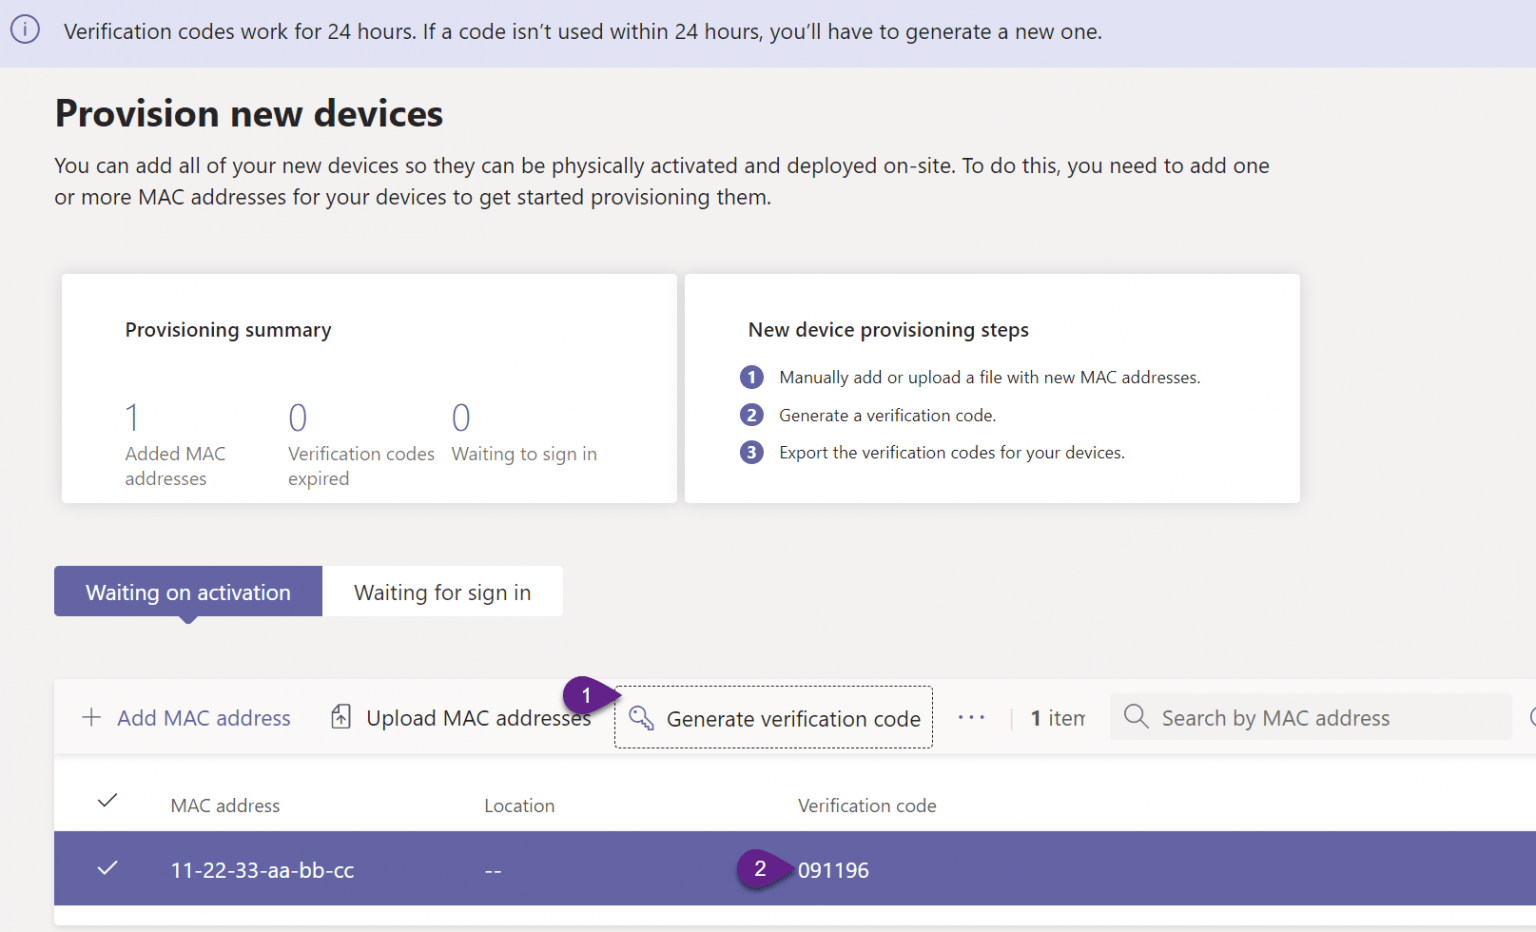Deselect the 11-22-33-aa-bb-cc device row checkmark
The width and height of the screenshot is (1536, 932).
pyautogui.click(x=107, y=869)
